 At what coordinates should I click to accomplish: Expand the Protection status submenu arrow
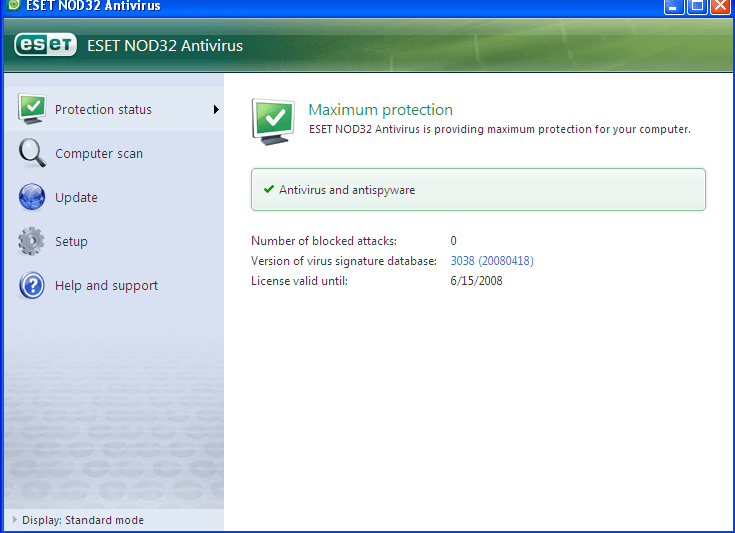tap(216, 109)
